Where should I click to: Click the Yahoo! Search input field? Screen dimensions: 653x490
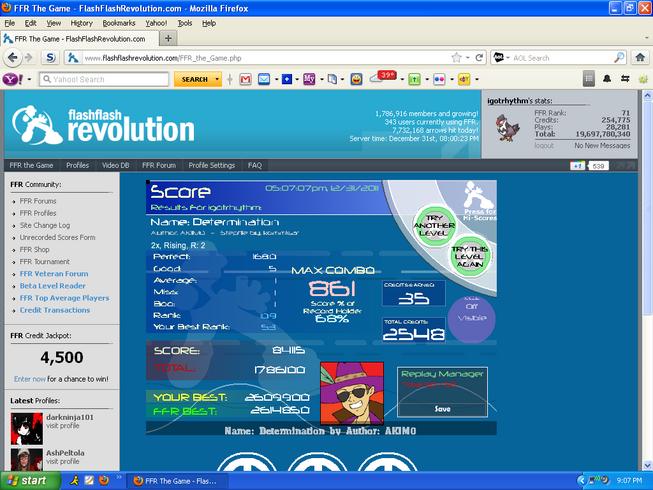click(x=104, y=79)
